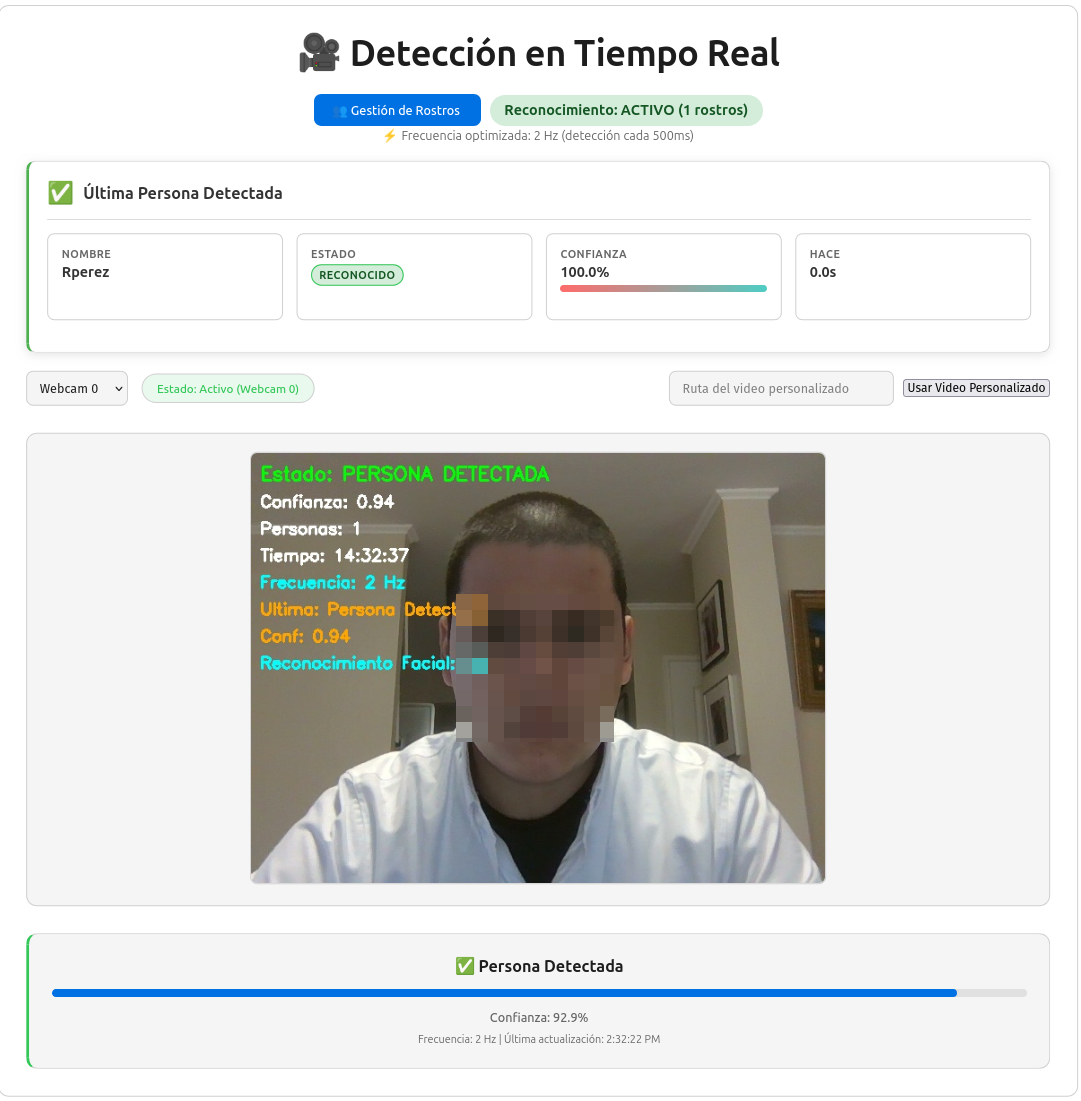Switch to the Gestión de Rostros tab
The width and height of the screenshot is (1081, 1101).
[x=397, y=110]
